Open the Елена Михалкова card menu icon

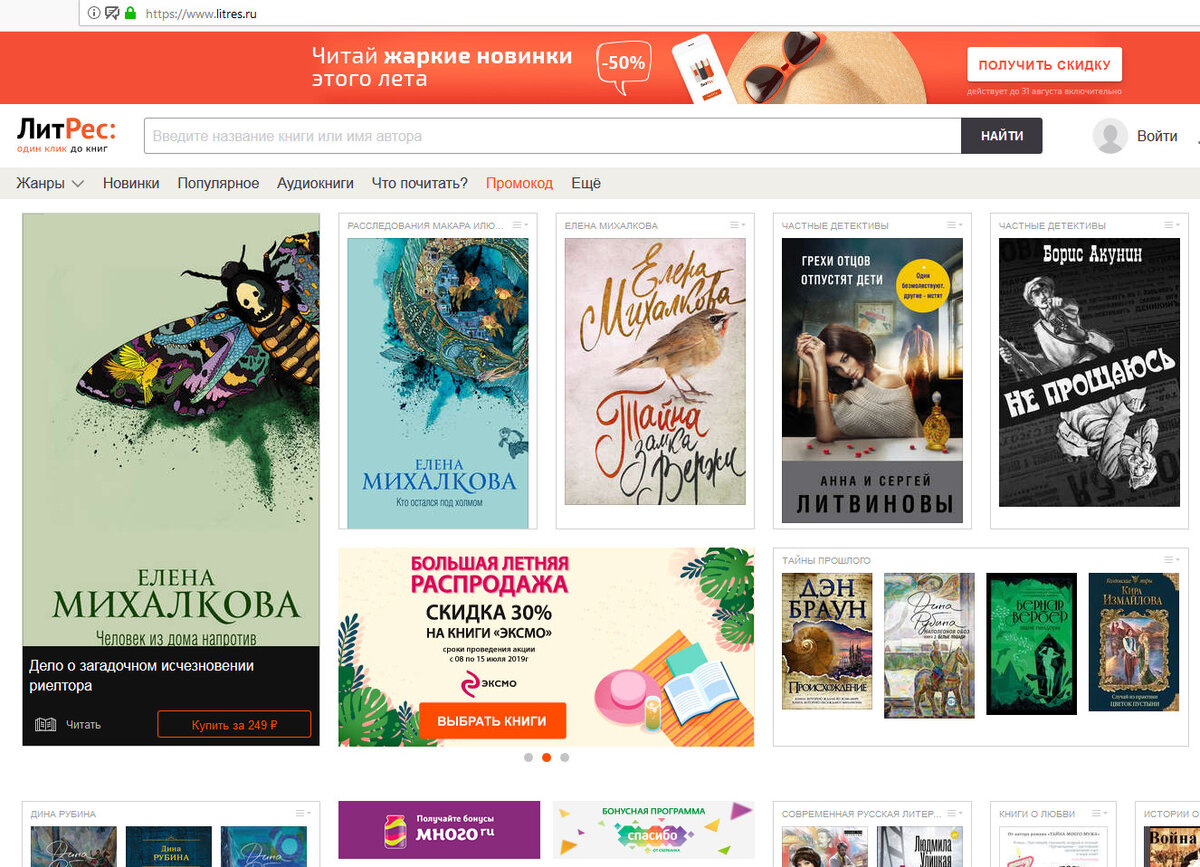click(737, 225)
